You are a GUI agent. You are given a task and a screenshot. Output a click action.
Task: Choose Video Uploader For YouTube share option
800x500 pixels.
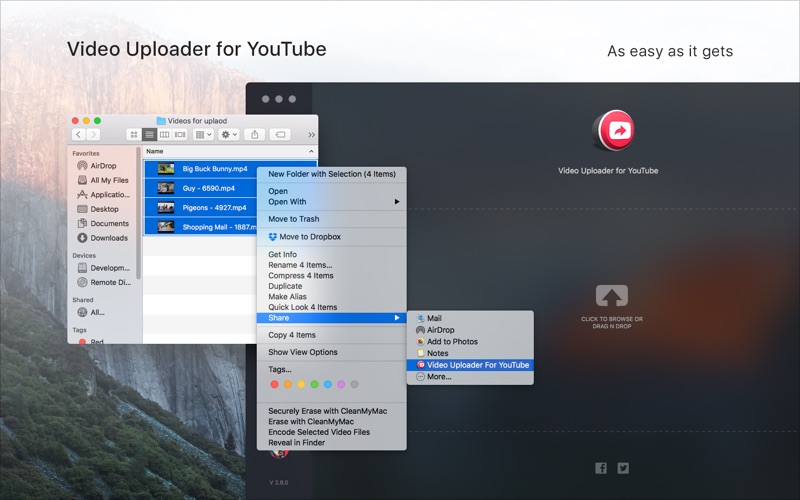[470, 365]
